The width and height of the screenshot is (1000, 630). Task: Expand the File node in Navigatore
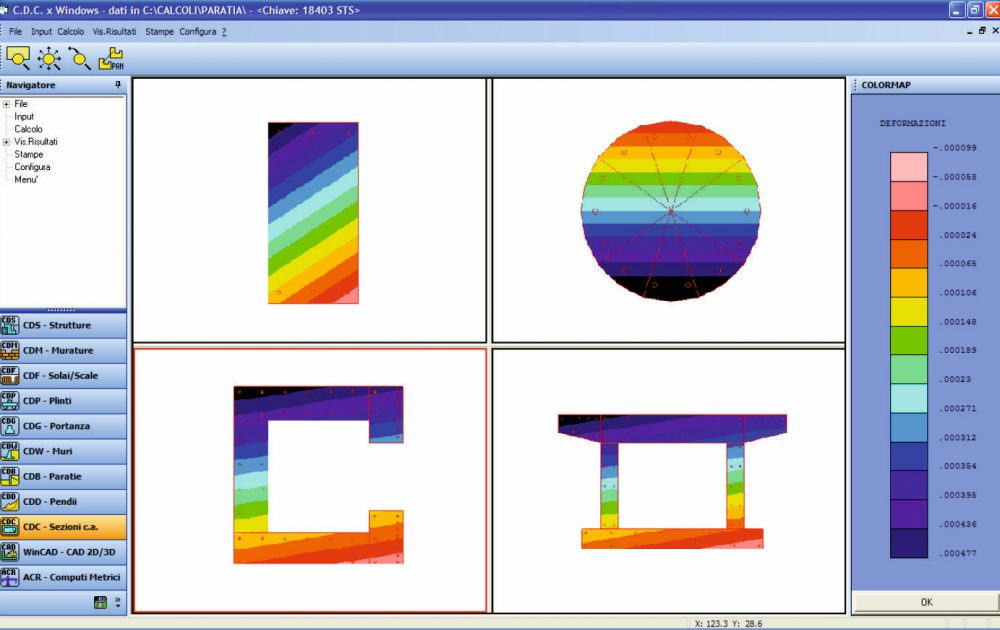(x=6, y=104)
